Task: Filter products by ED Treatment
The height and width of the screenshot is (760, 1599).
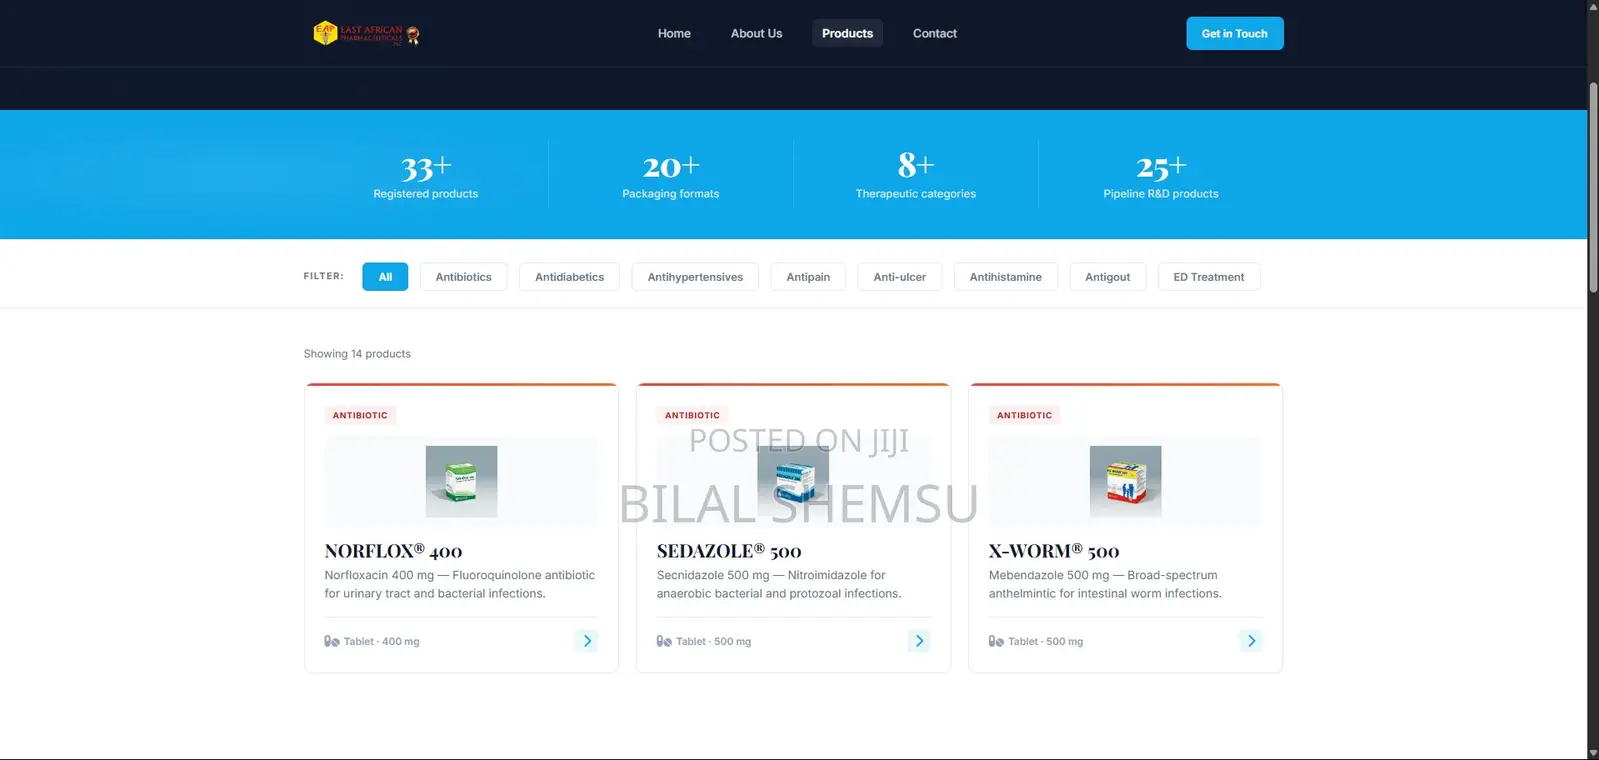Action: pyautogui.click(x=1209, y=277)
